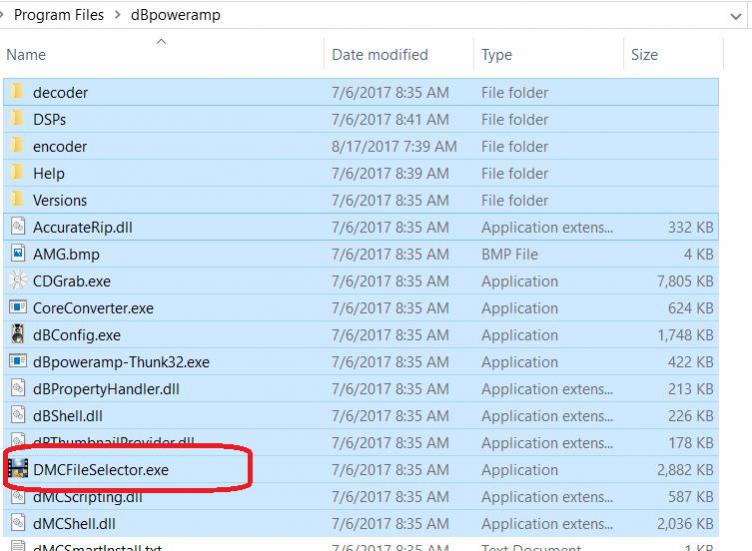
Task: Click the decoder folder icon
Action: [17, 92]
